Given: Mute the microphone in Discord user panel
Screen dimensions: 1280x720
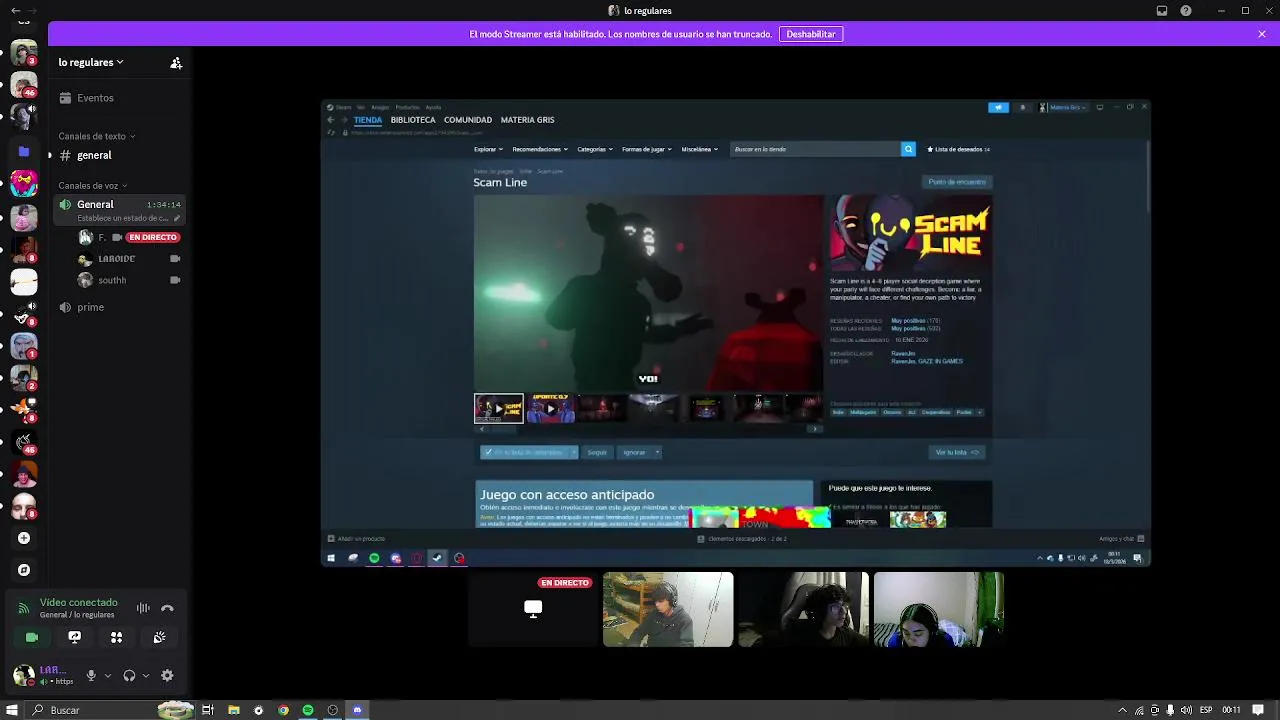Looking at the screenshot, I should [91, 676].
